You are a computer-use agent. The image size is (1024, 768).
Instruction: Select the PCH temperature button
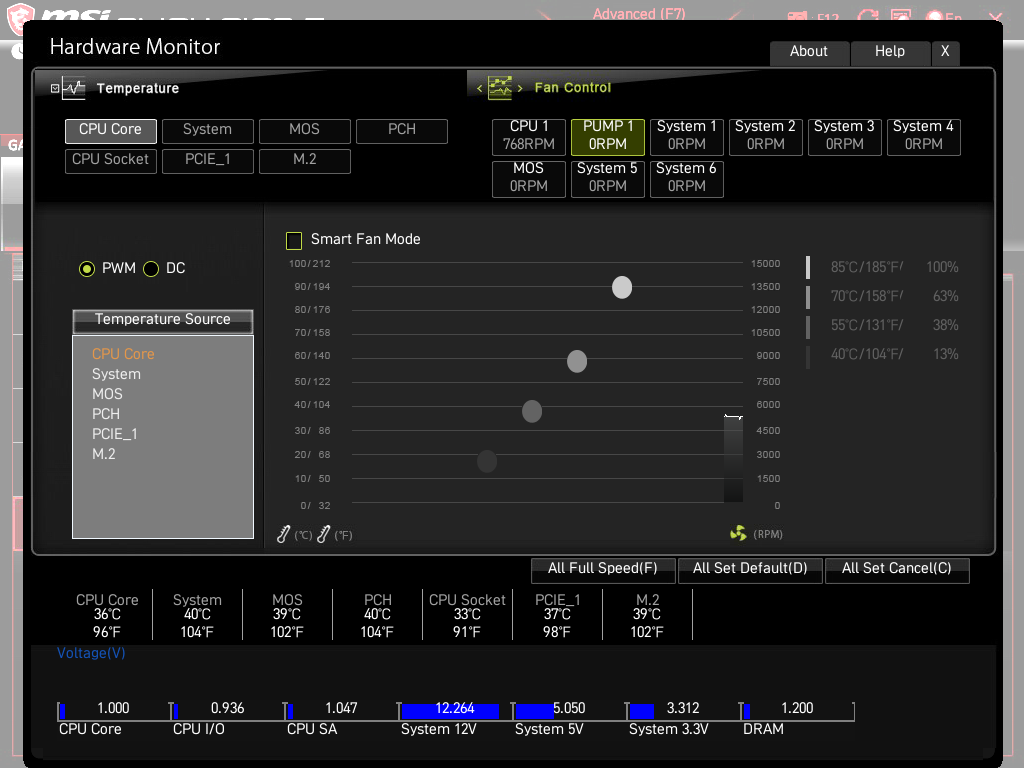click(402, 131)
